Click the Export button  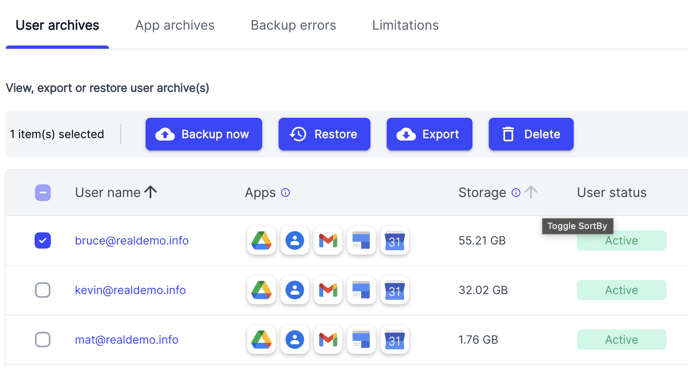429,134
